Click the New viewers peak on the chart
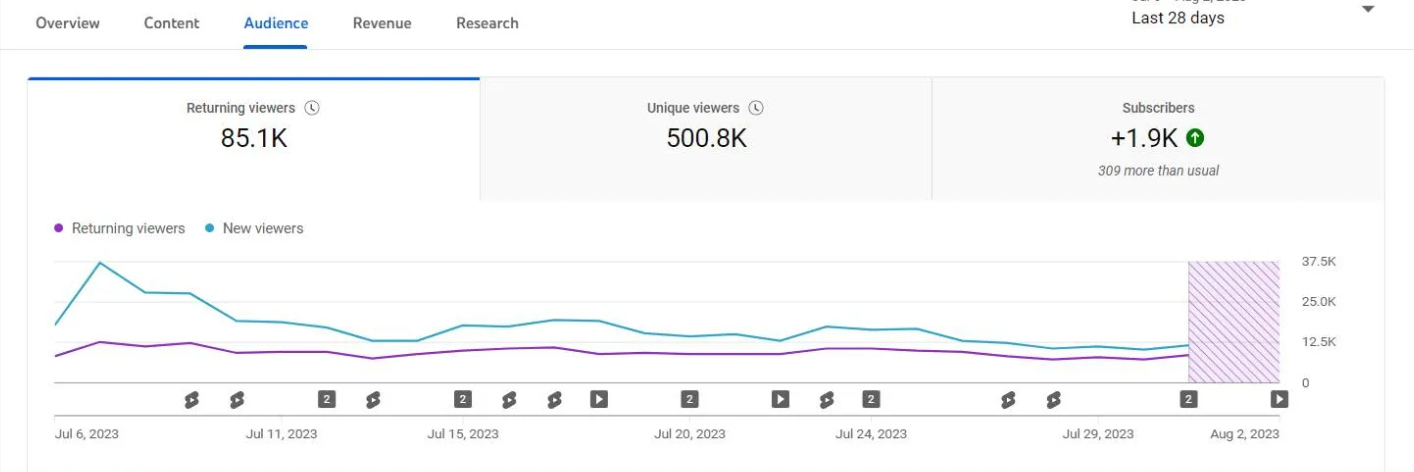This screenshot has width=1414, height=472. pyautogui.click(x=100, y=263)
